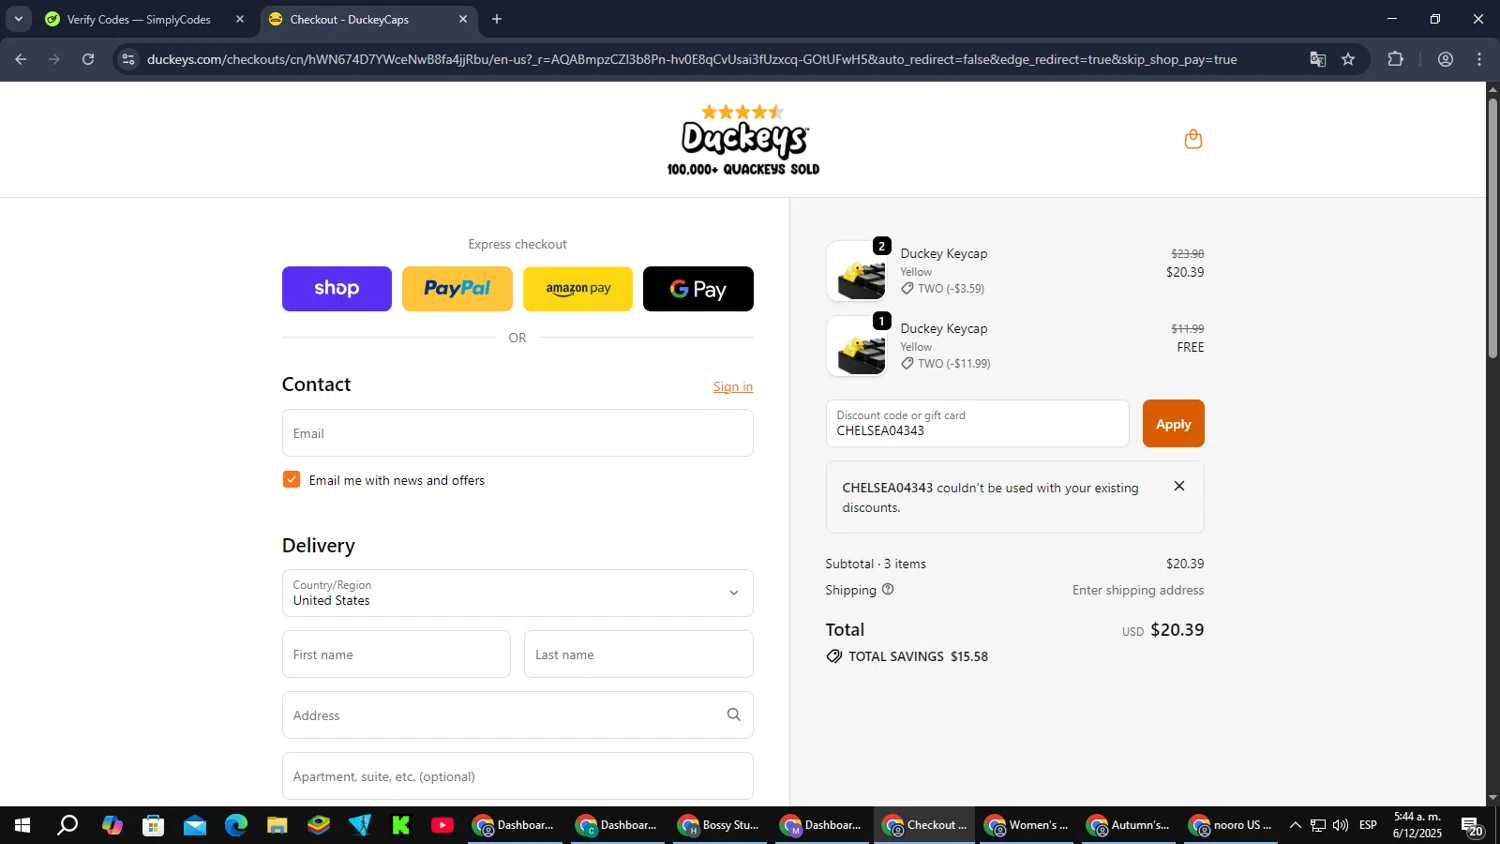Screen dimensions: 1500x844
Task: Click the URL address bar
Action: click(x=692, y=59)
